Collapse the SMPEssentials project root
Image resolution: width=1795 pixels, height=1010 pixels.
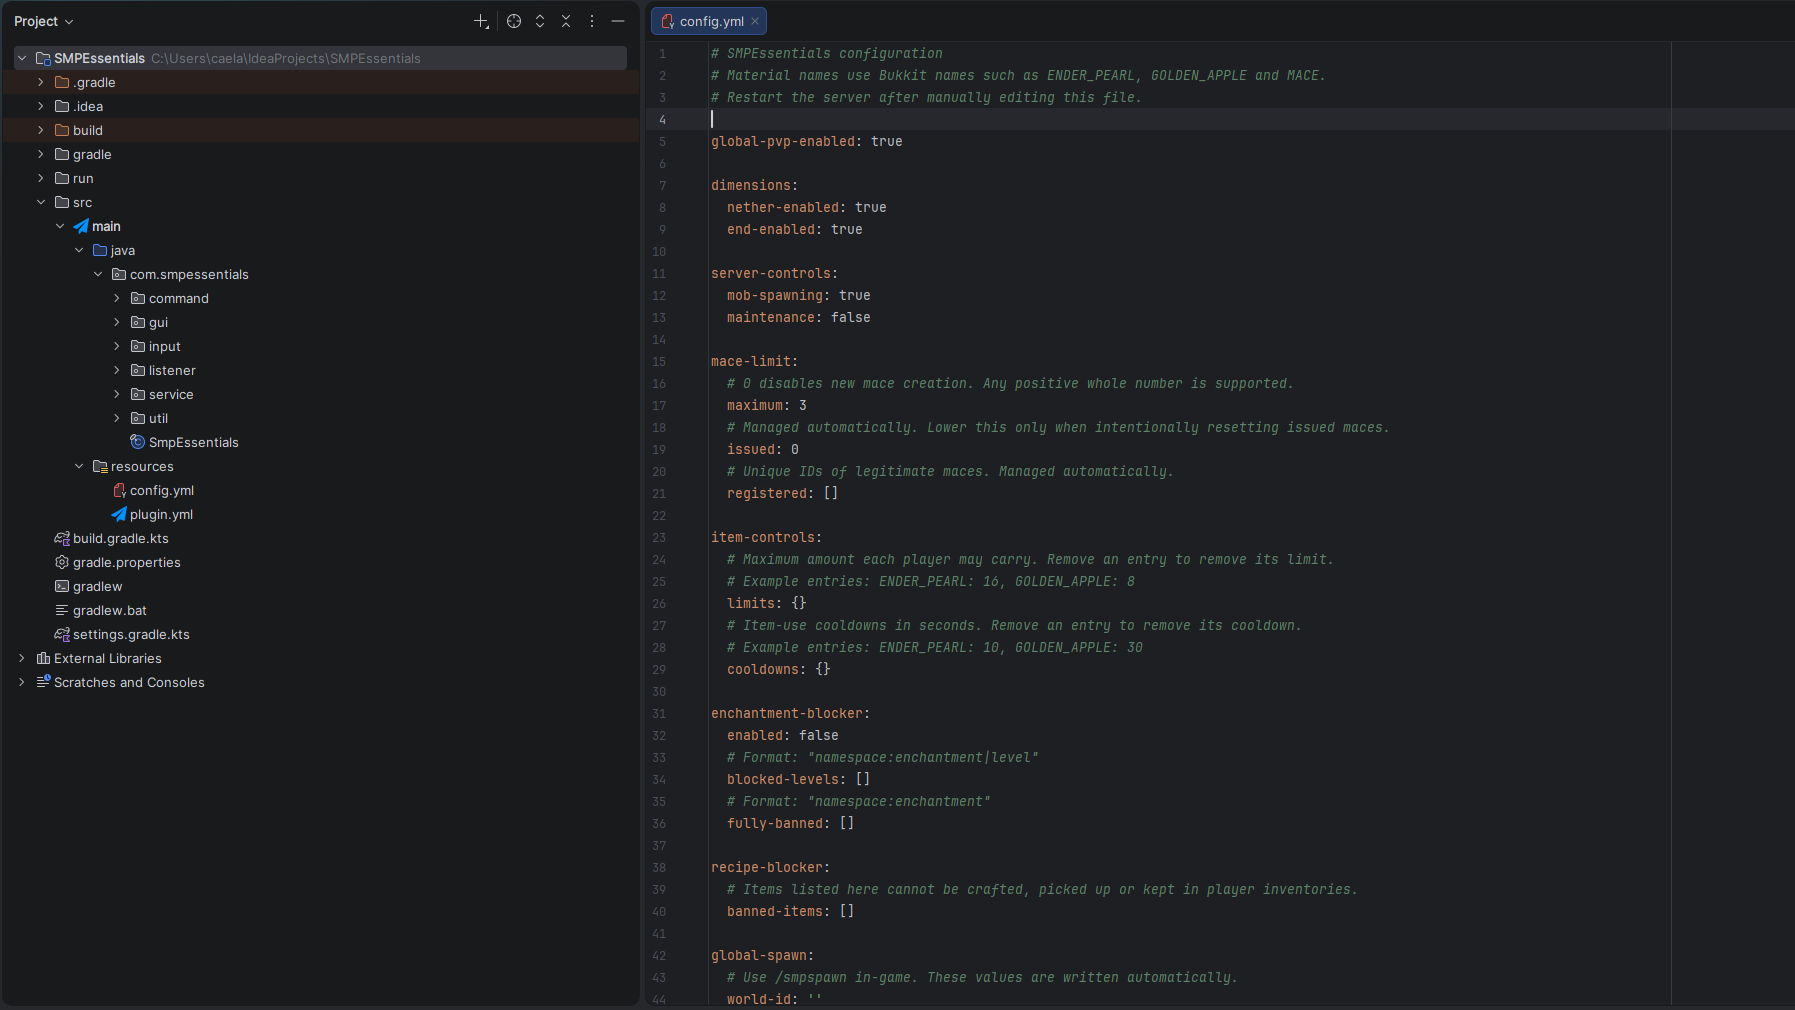[x=22, y=58]
